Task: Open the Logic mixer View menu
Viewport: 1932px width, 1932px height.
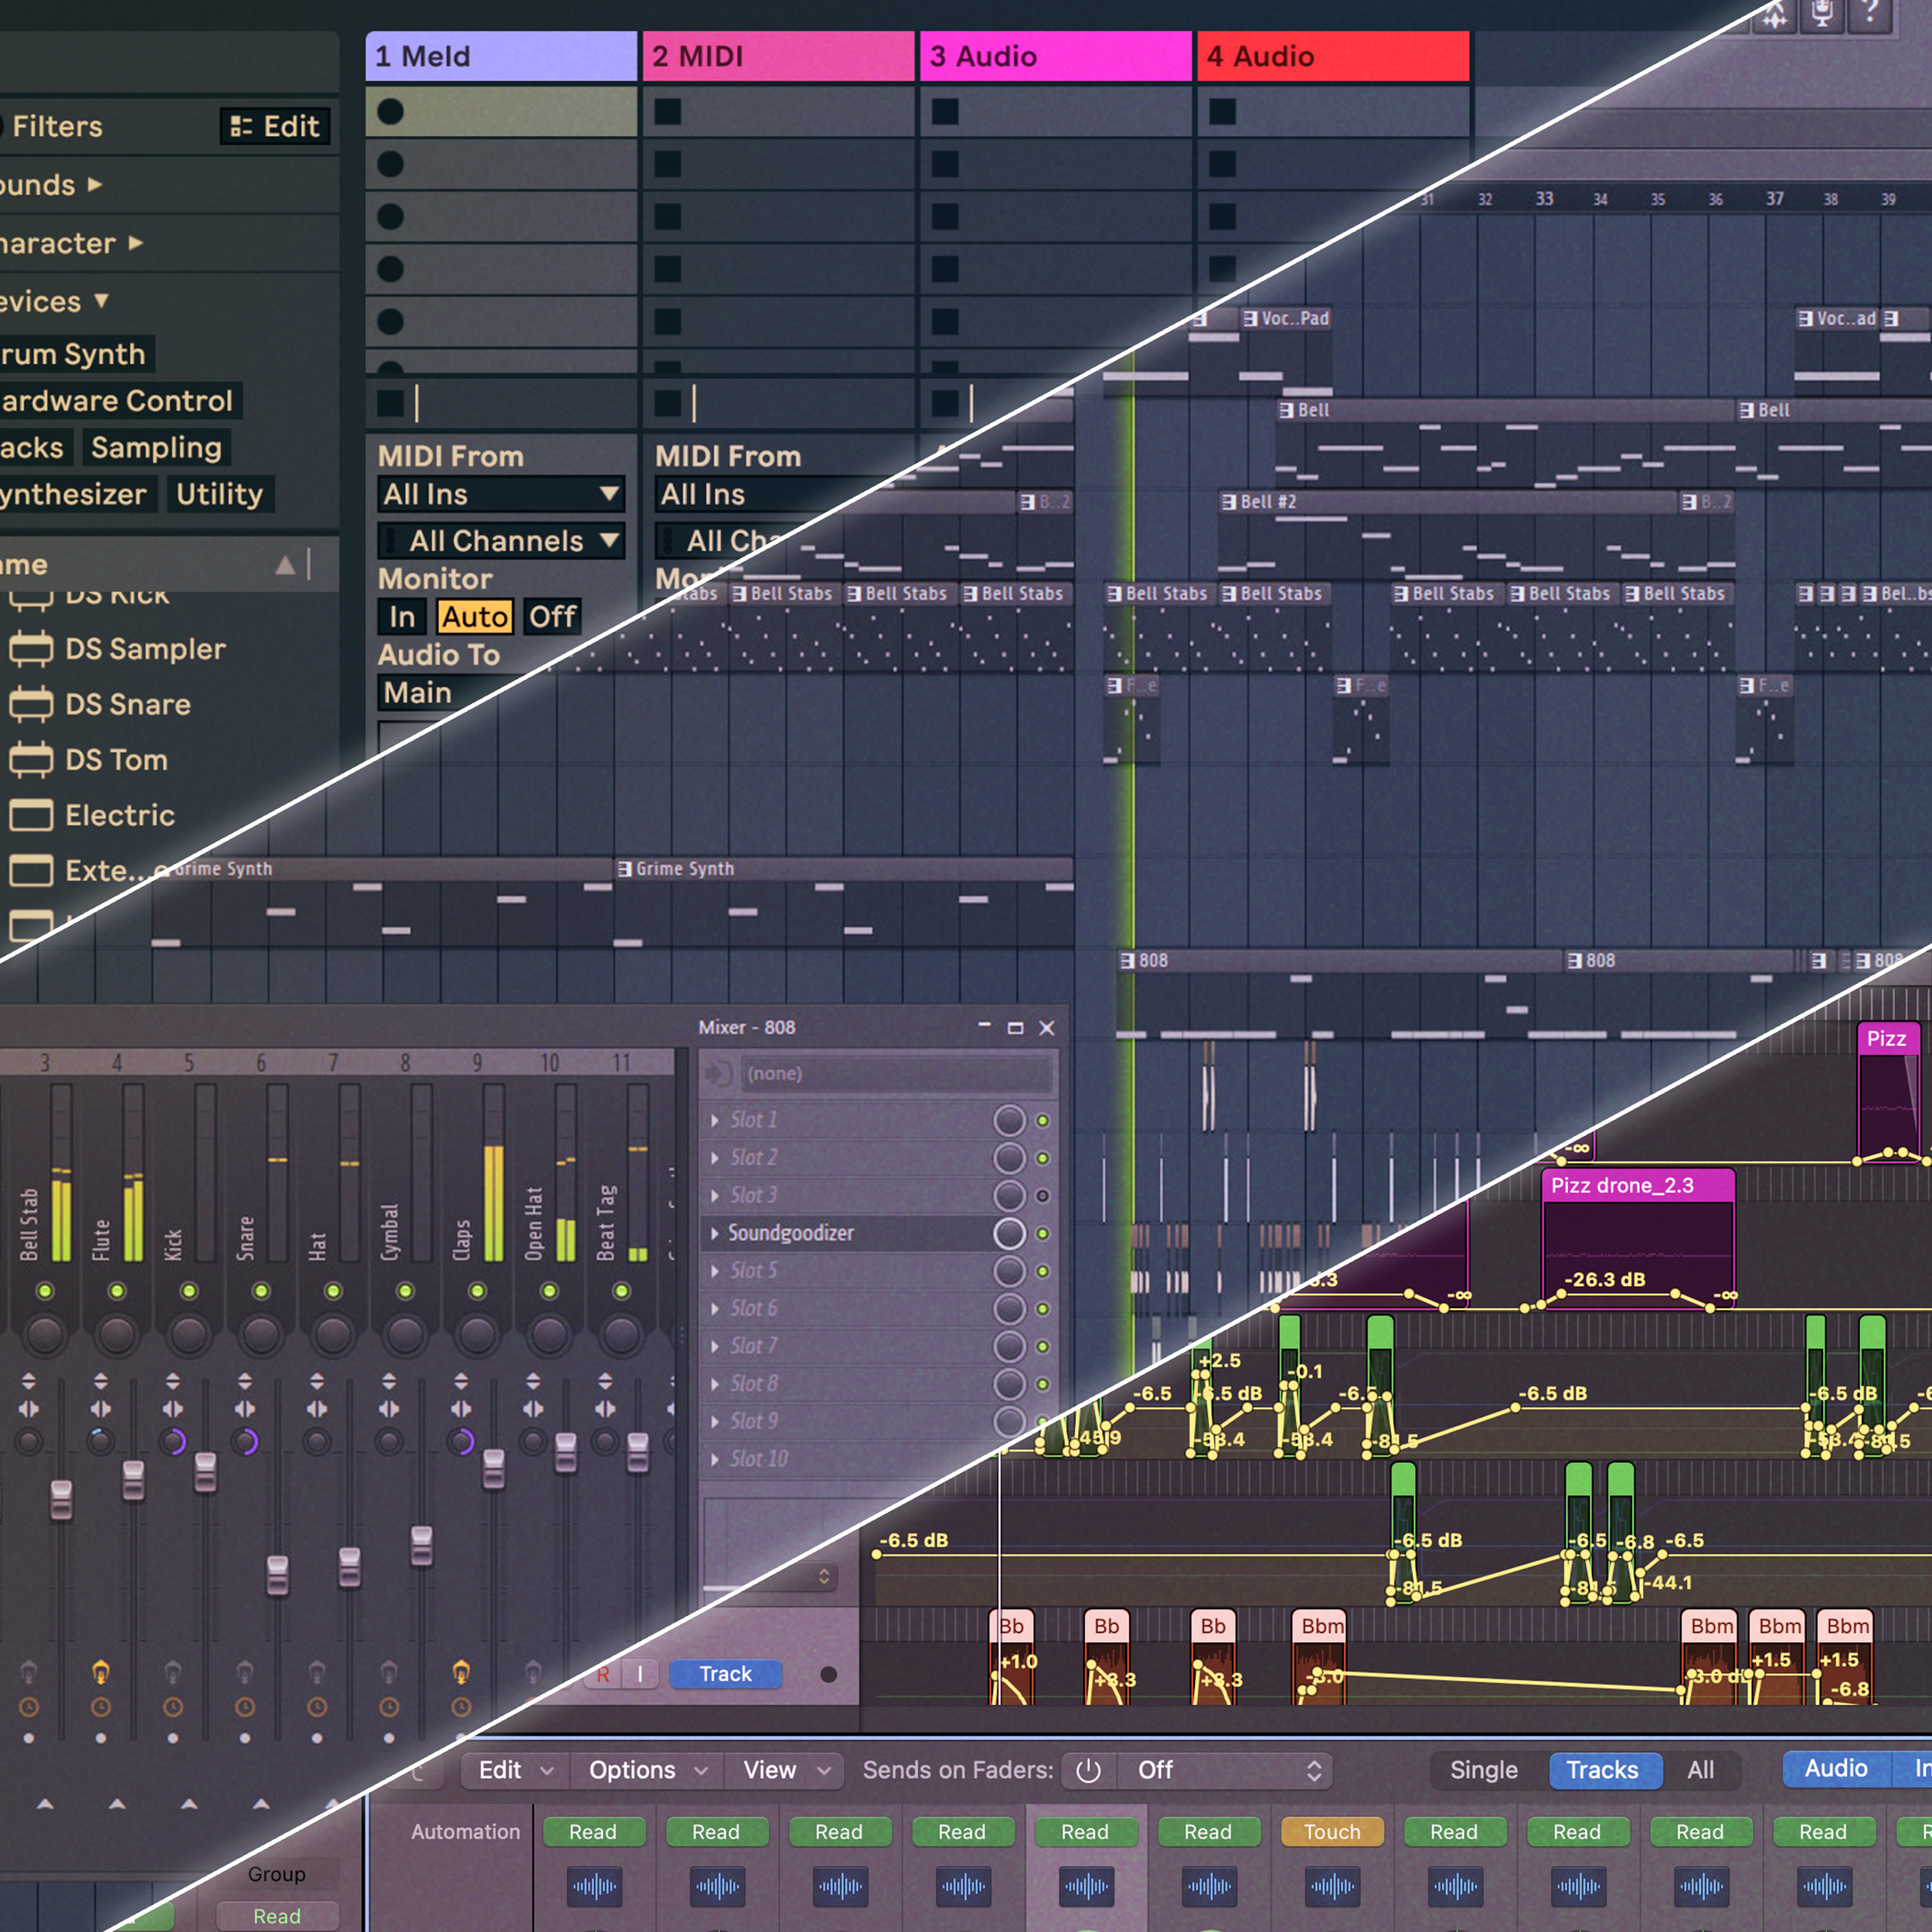Action: (x=786, y=1771)
